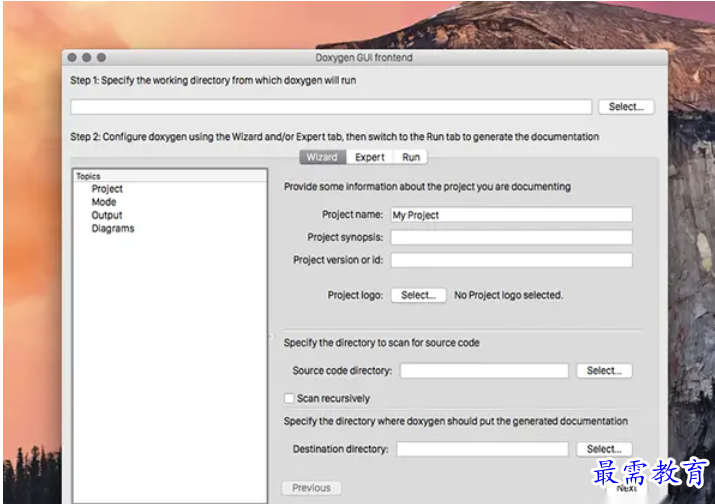The height and width of the screenshot is (504, 715).
Task: Click the Previous button
Action: pyautogui.click(x=311, y=488)
